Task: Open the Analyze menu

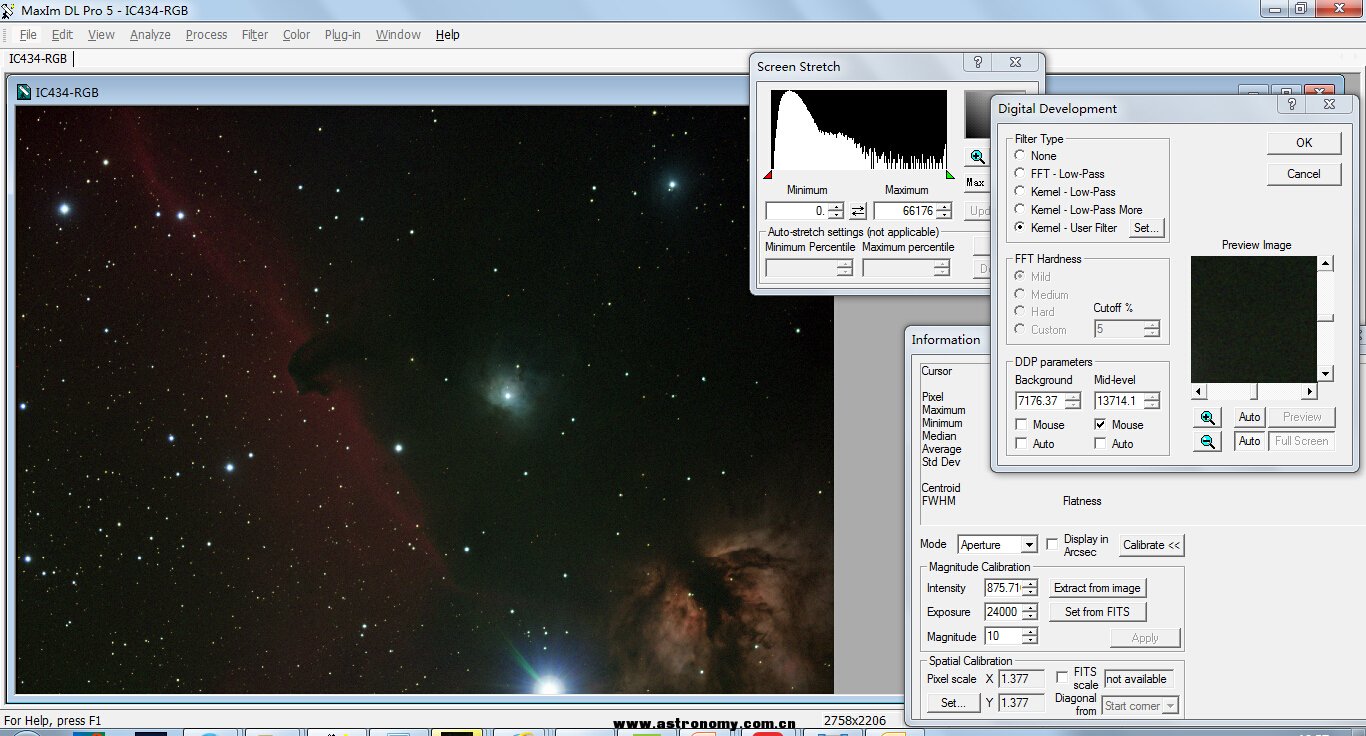Action: (x=150, y=35)
